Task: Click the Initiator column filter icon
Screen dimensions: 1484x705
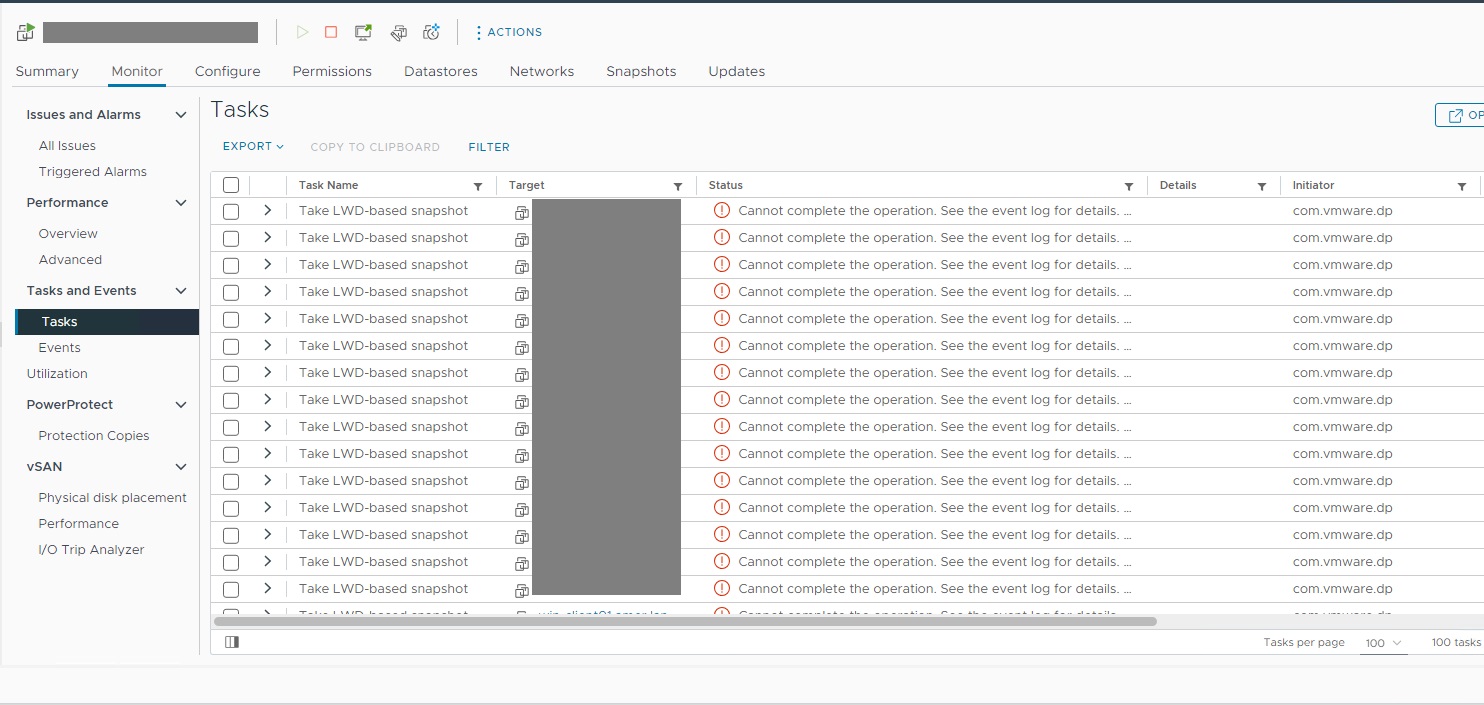Action: tap(1461, 186)
